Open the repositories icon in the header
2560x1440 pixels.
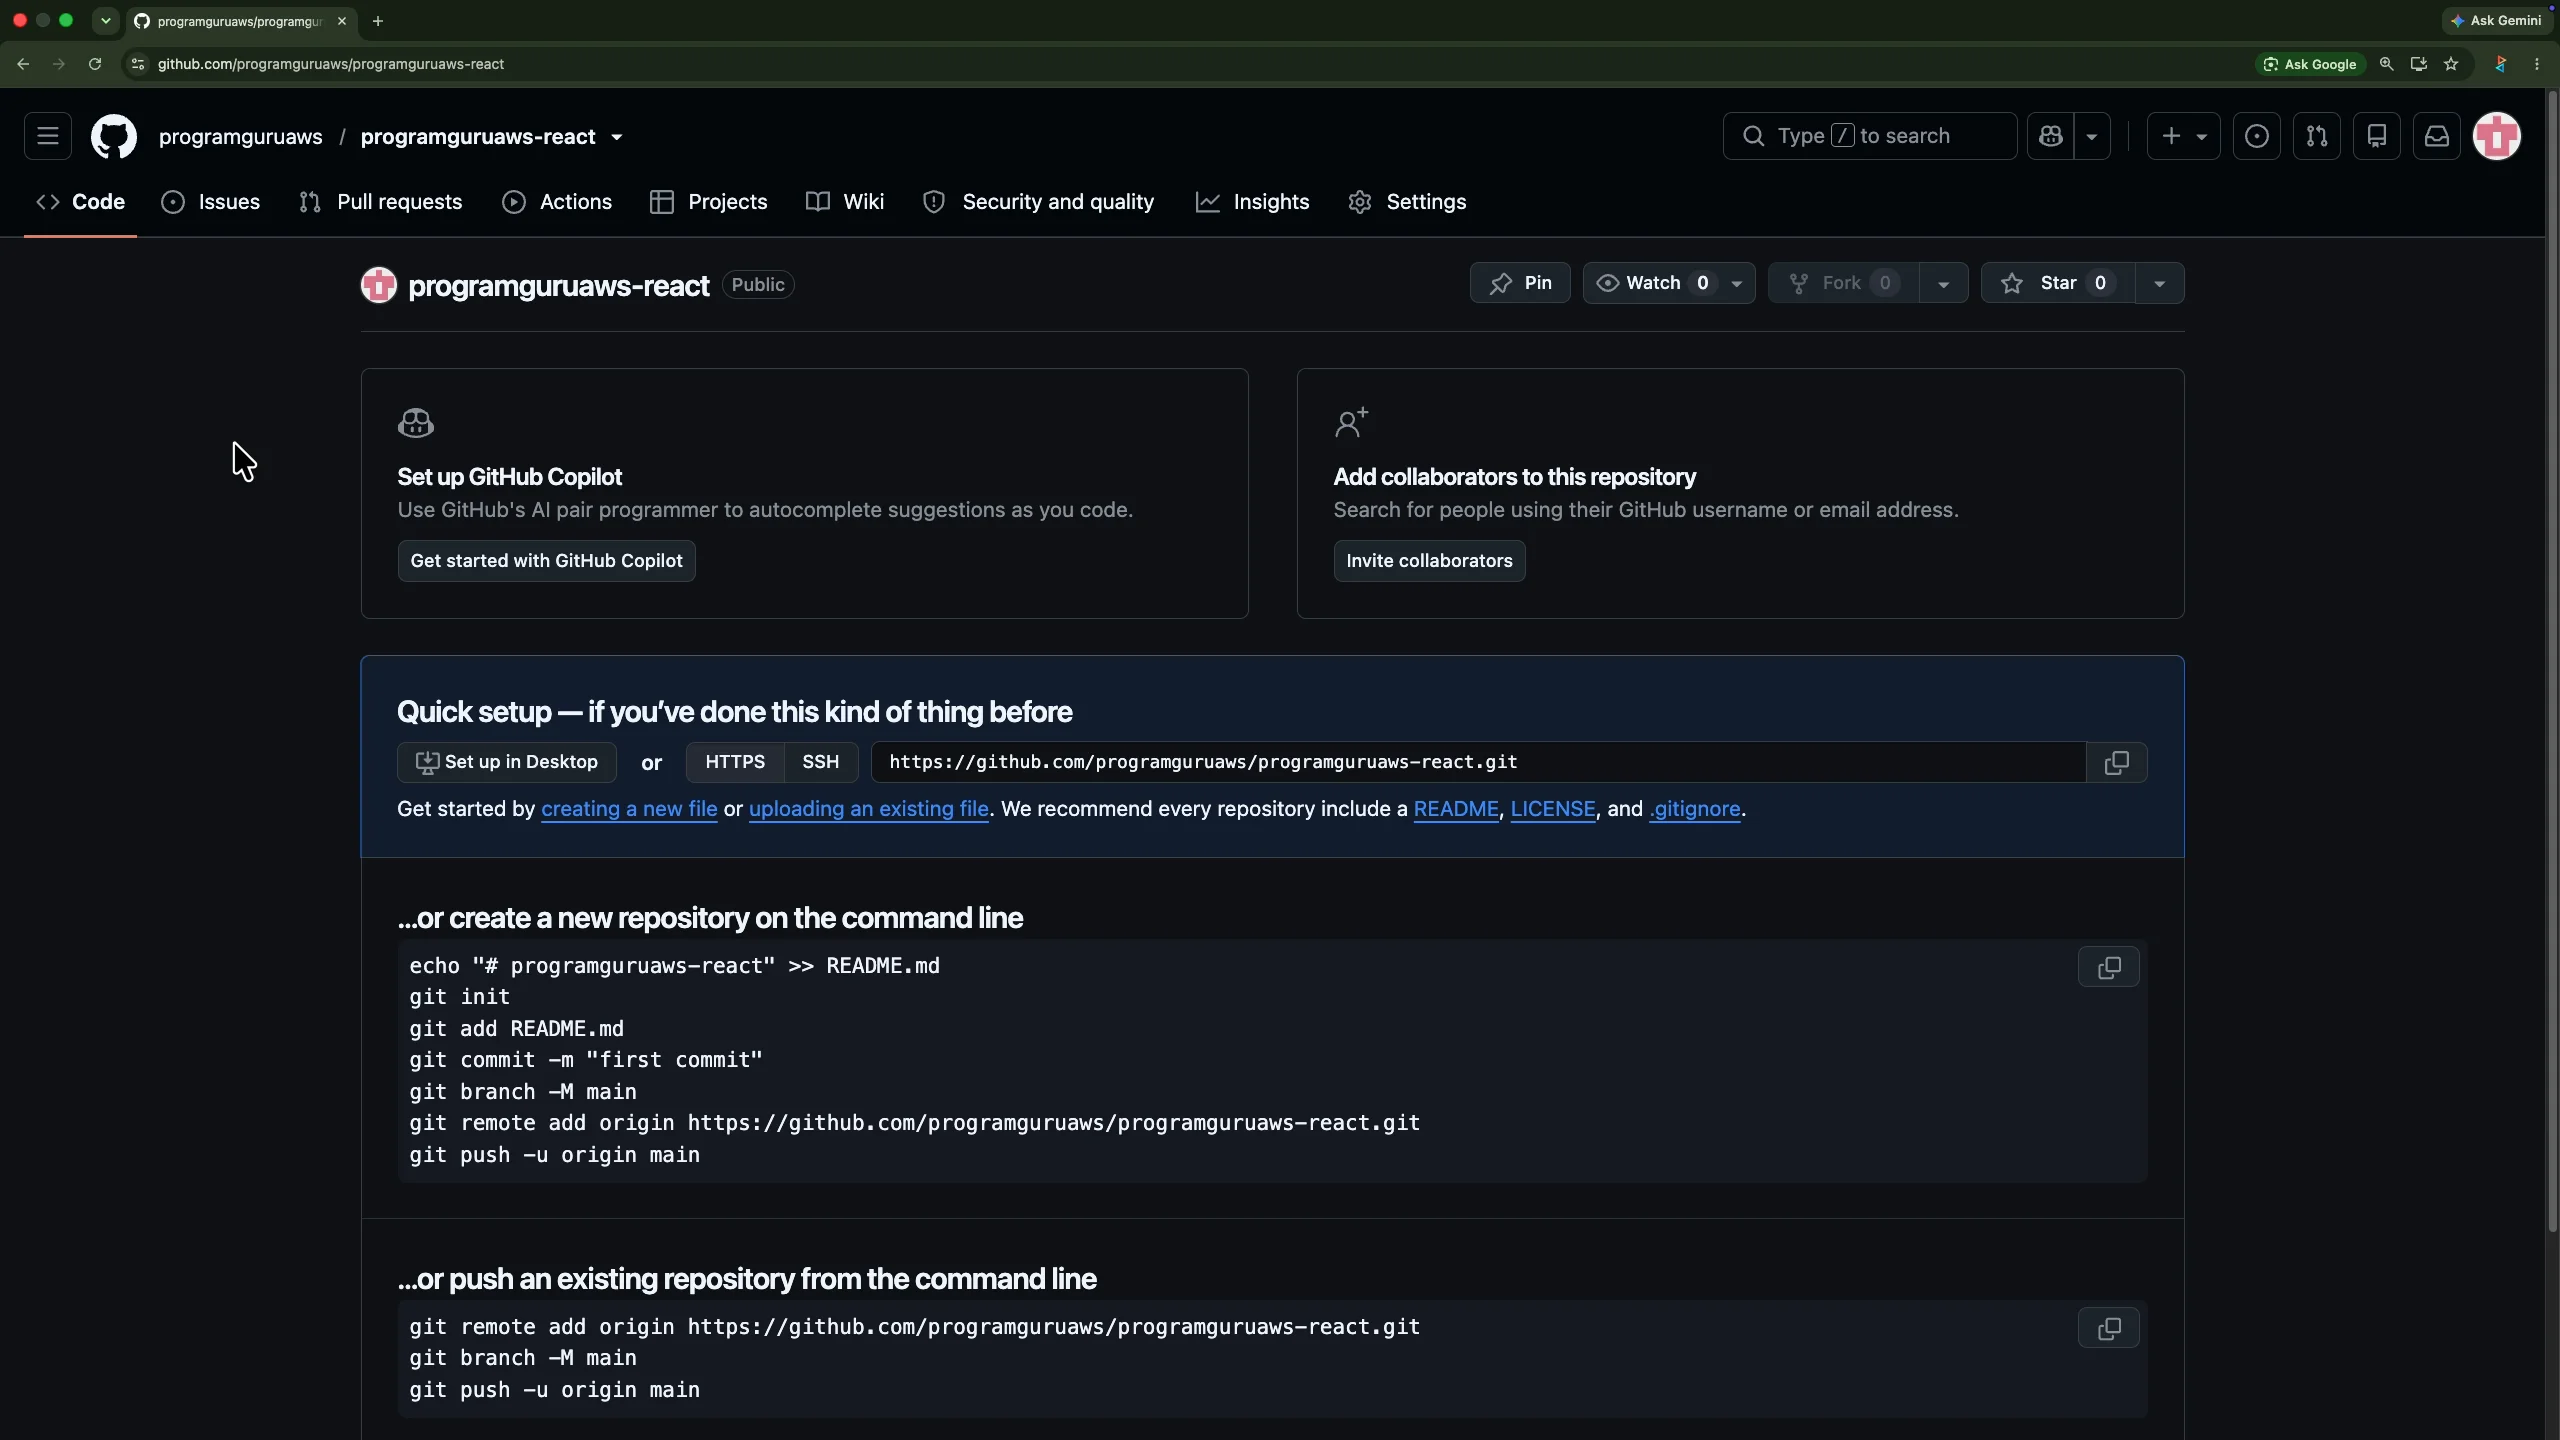[x=2377, y=136]
